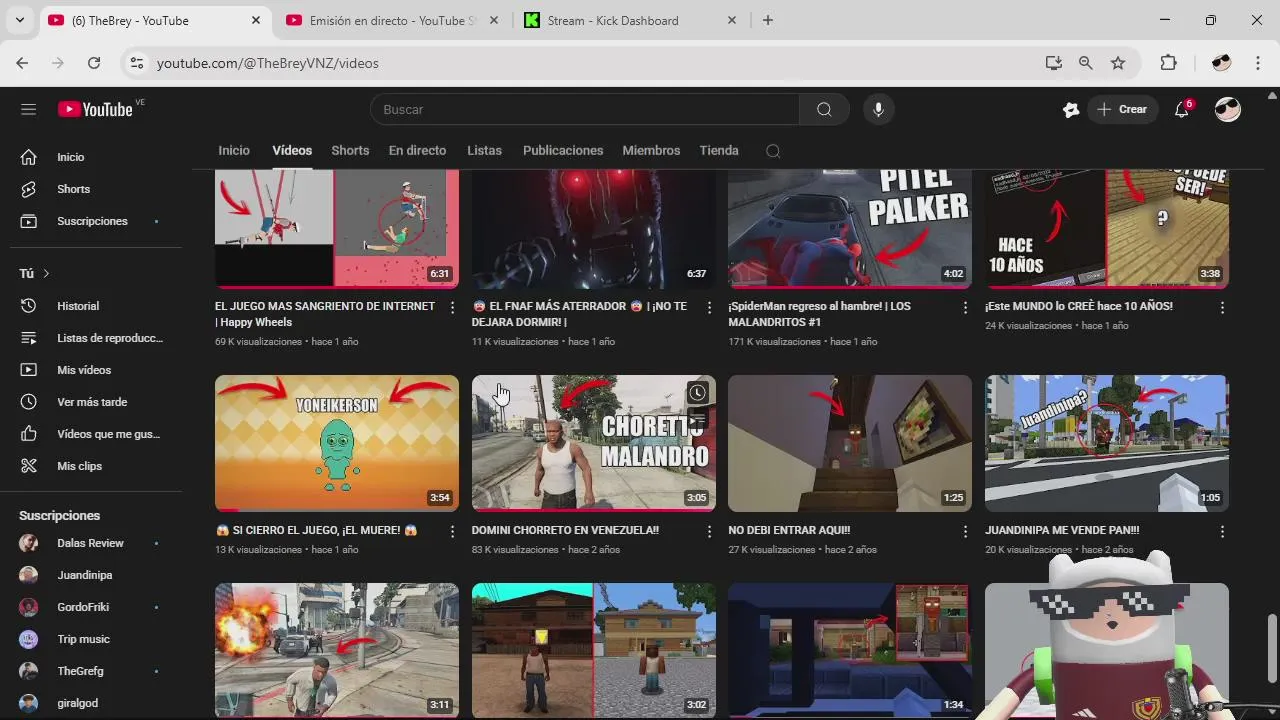Open options for FNAF MÁS ATERRADOR video
Image resolution: width=1280 pixels, height=720 pixels.
[x=709, y=308]
